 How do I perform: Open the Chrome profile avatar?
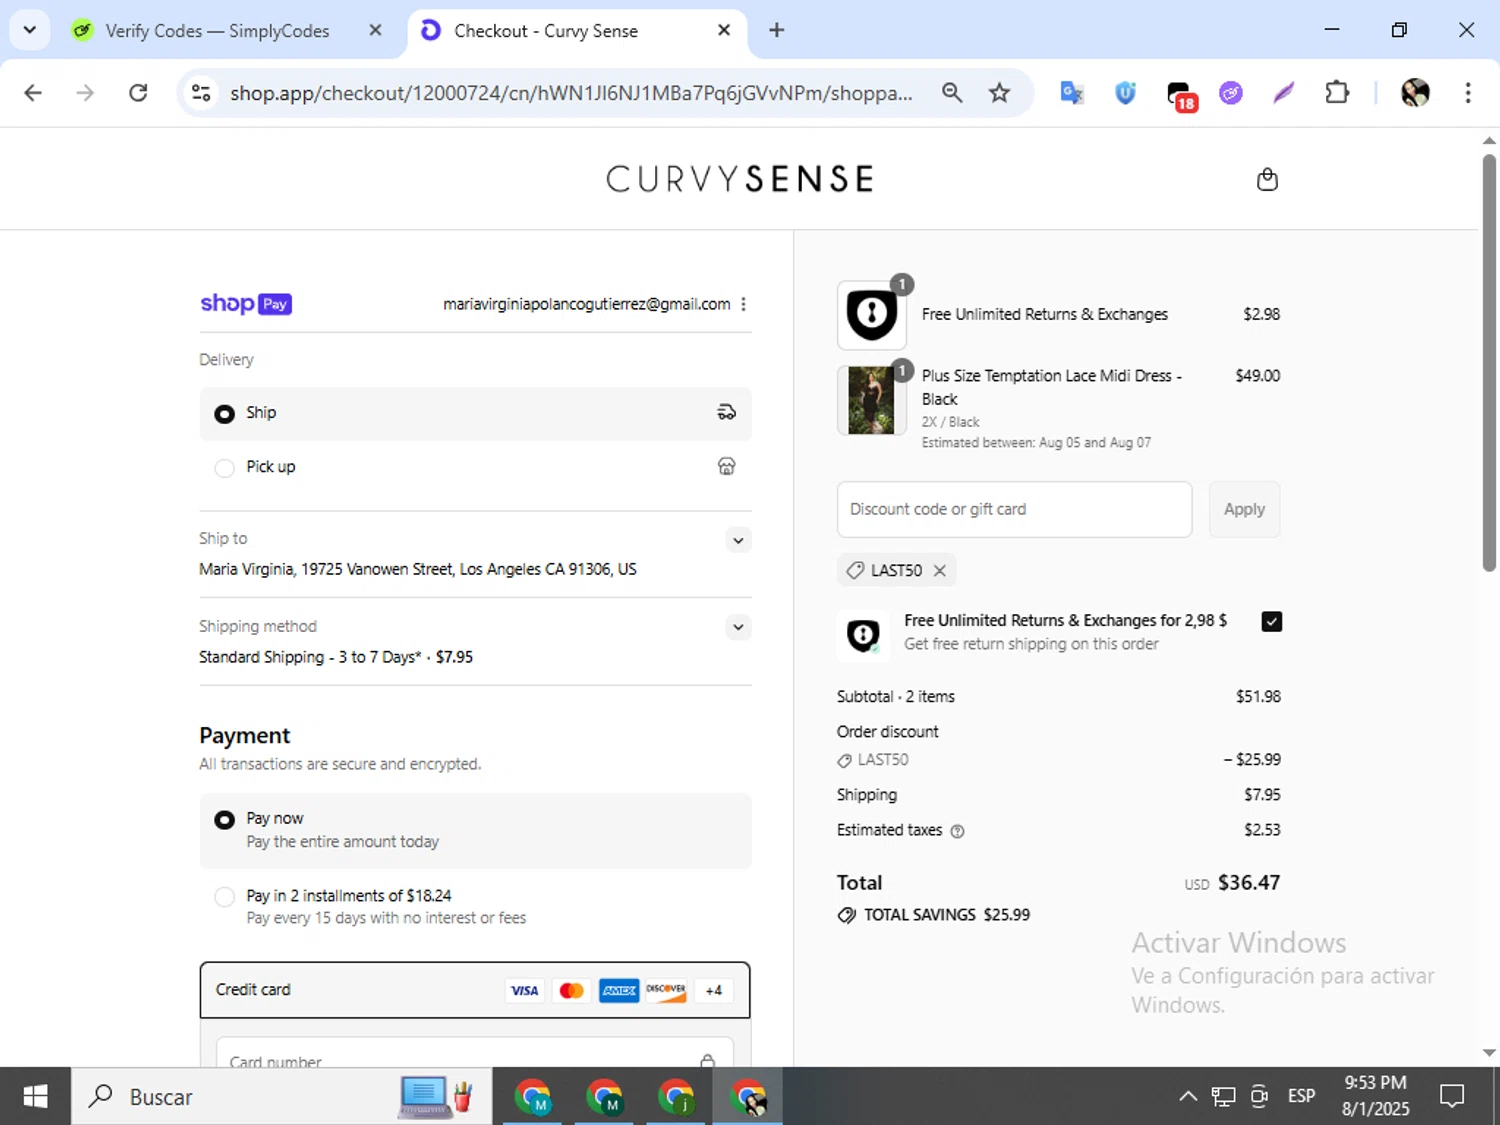pos(1415,93)
